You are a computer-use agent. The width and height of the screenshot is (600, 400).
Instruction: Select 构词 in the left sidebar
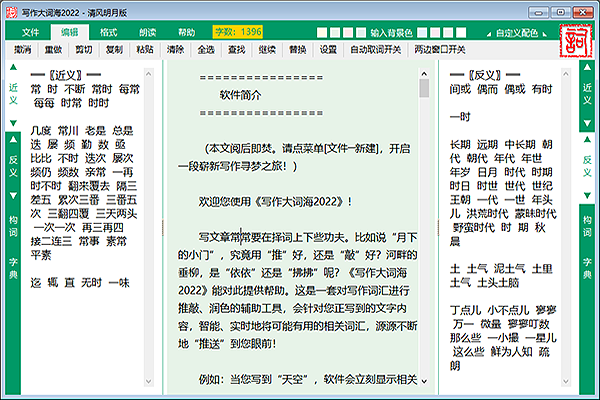click(x=13, y=226)
